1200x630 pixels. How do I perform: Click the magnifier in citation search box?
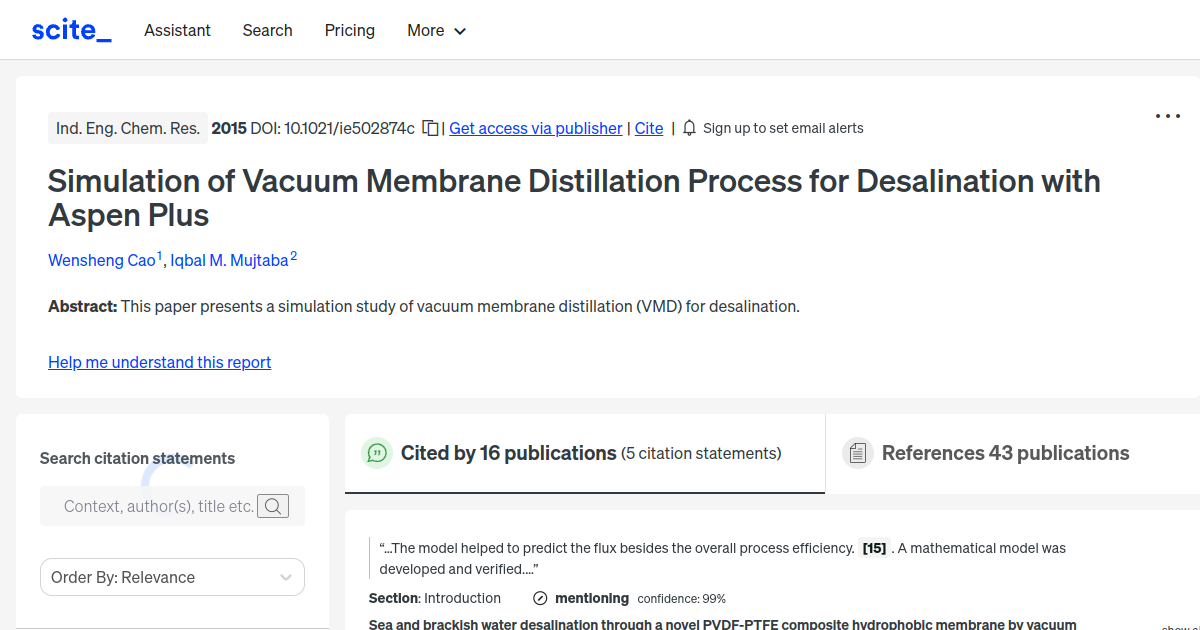[273, 506]
